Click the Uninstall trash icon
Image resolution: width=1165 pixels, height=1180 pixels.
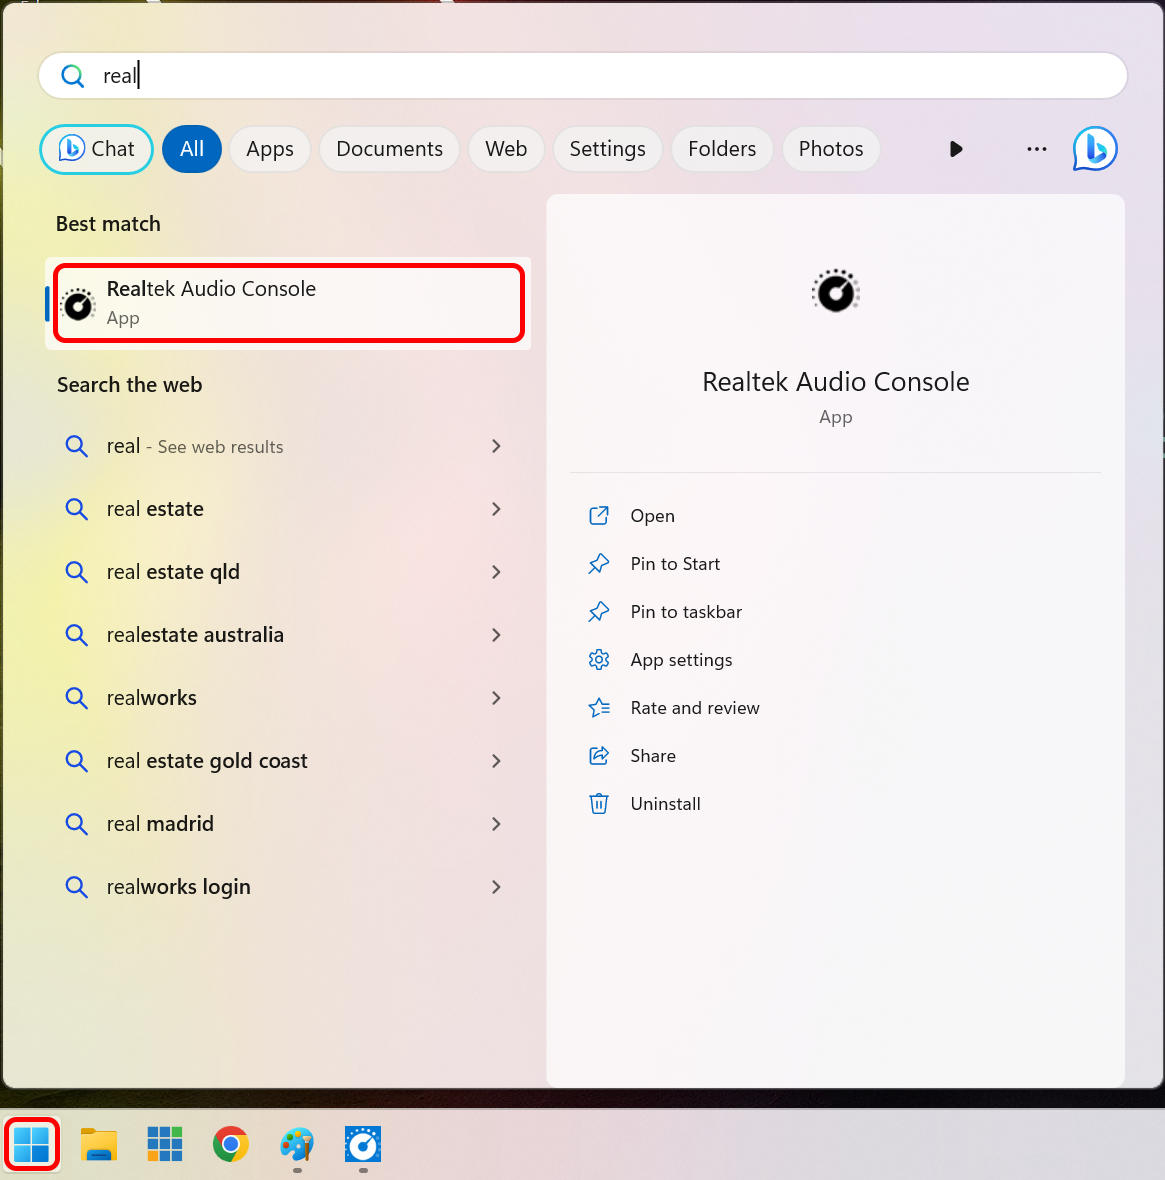click(598, 803)
